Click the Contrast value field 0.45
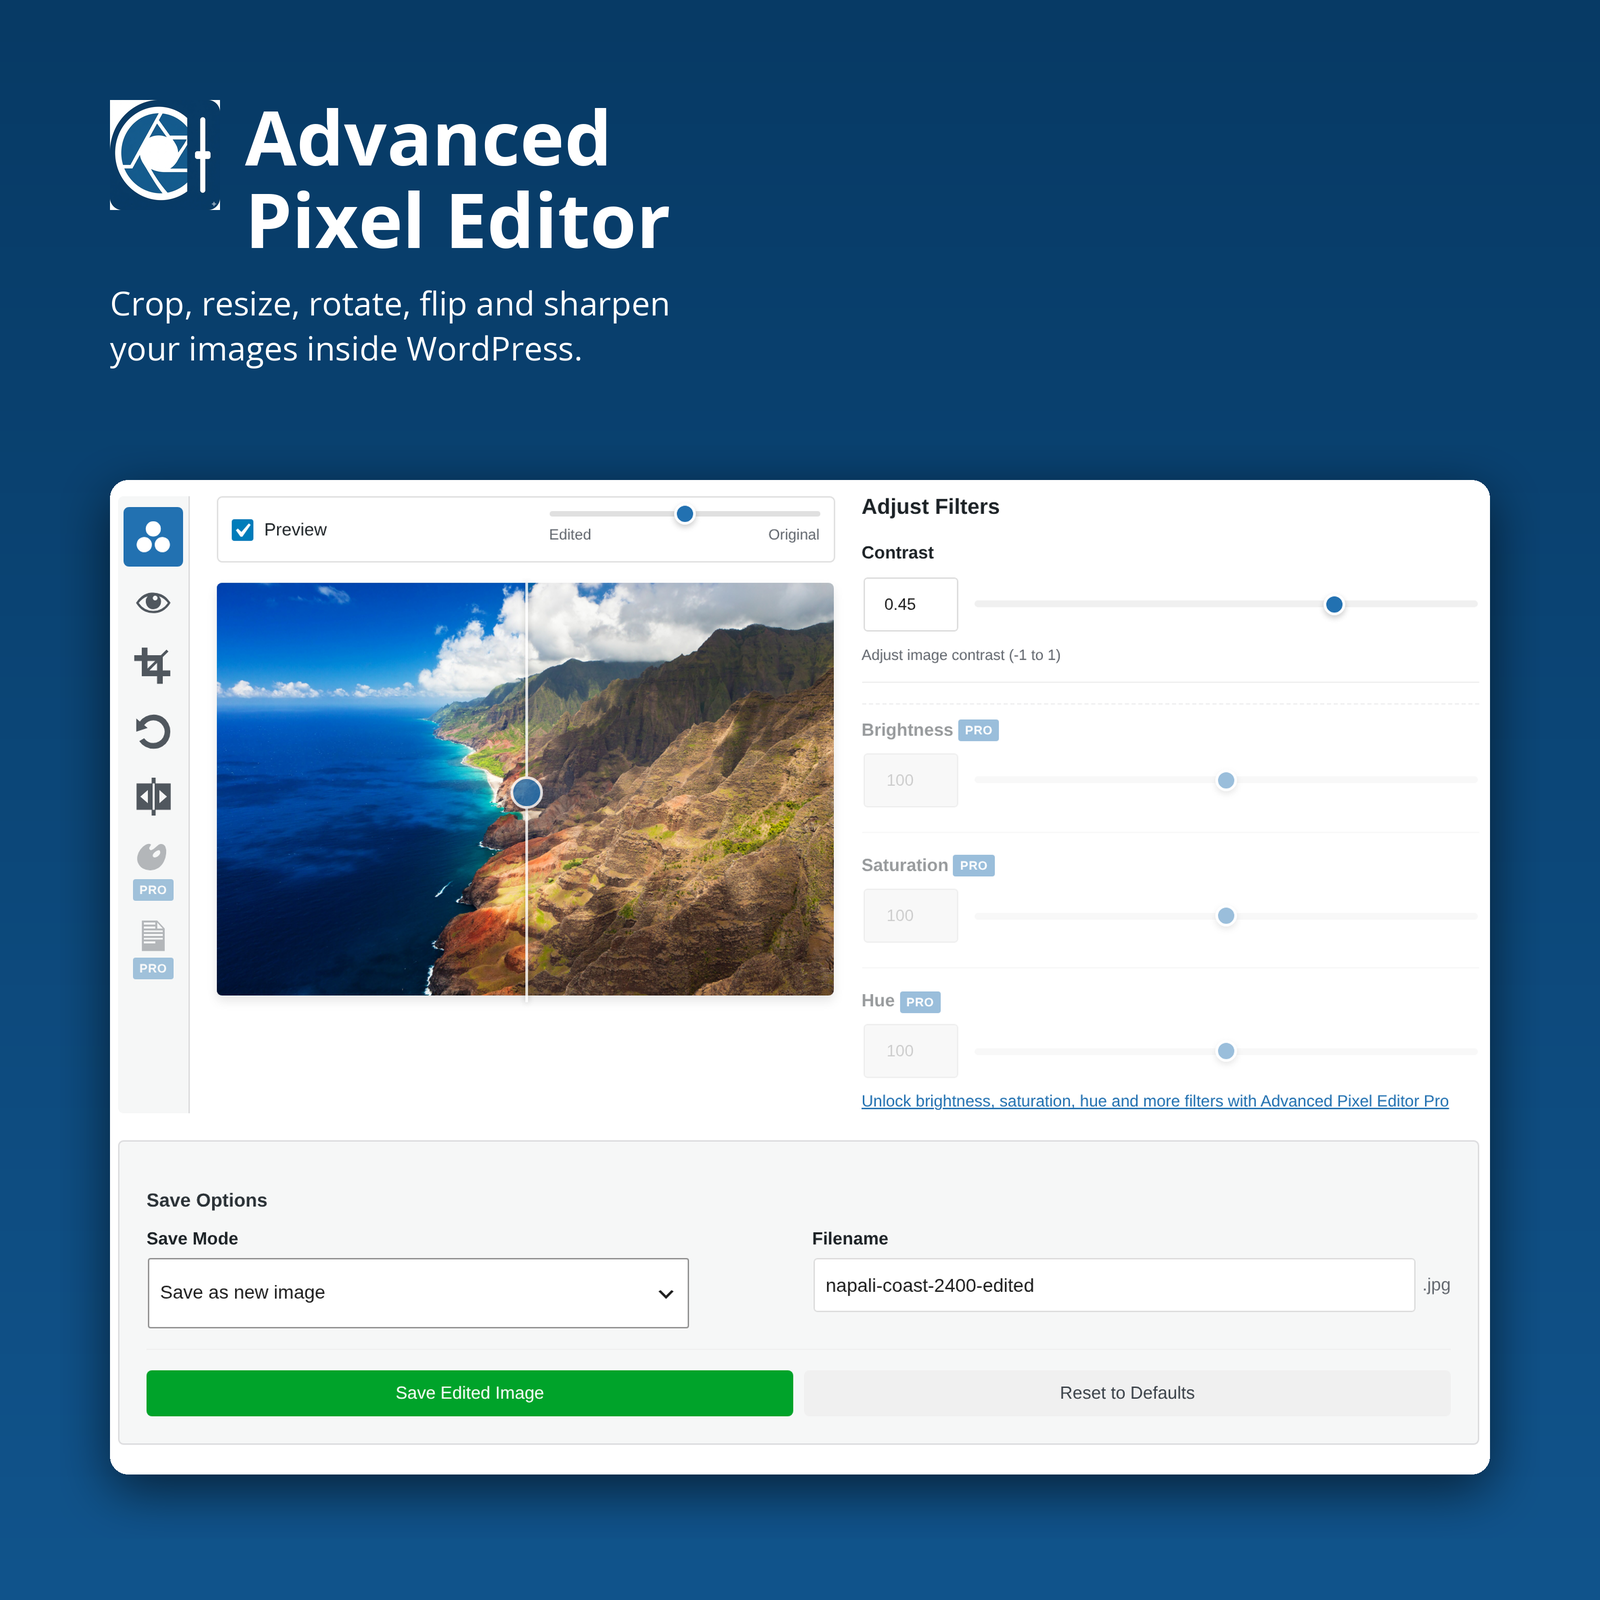 coord(911,604)
